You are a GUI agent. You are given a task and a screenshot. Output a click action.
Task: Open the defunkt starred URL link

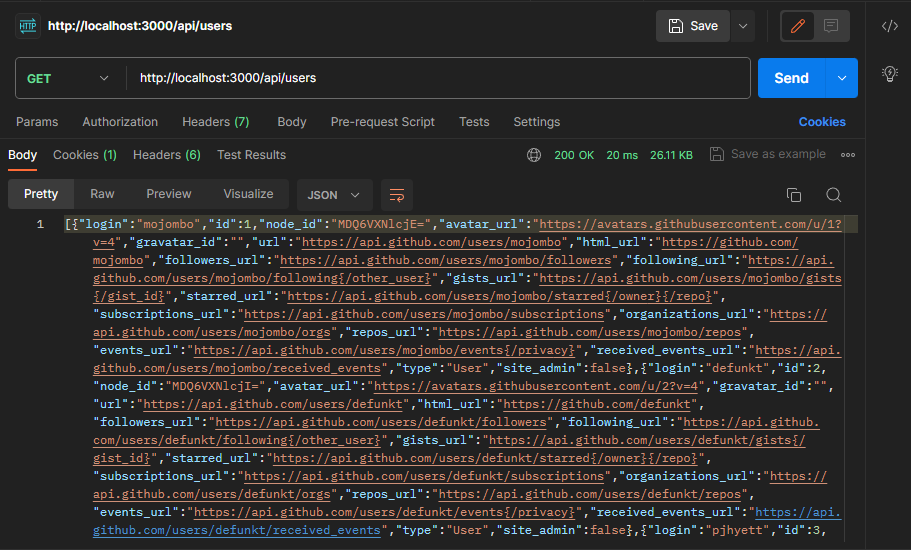485,458
